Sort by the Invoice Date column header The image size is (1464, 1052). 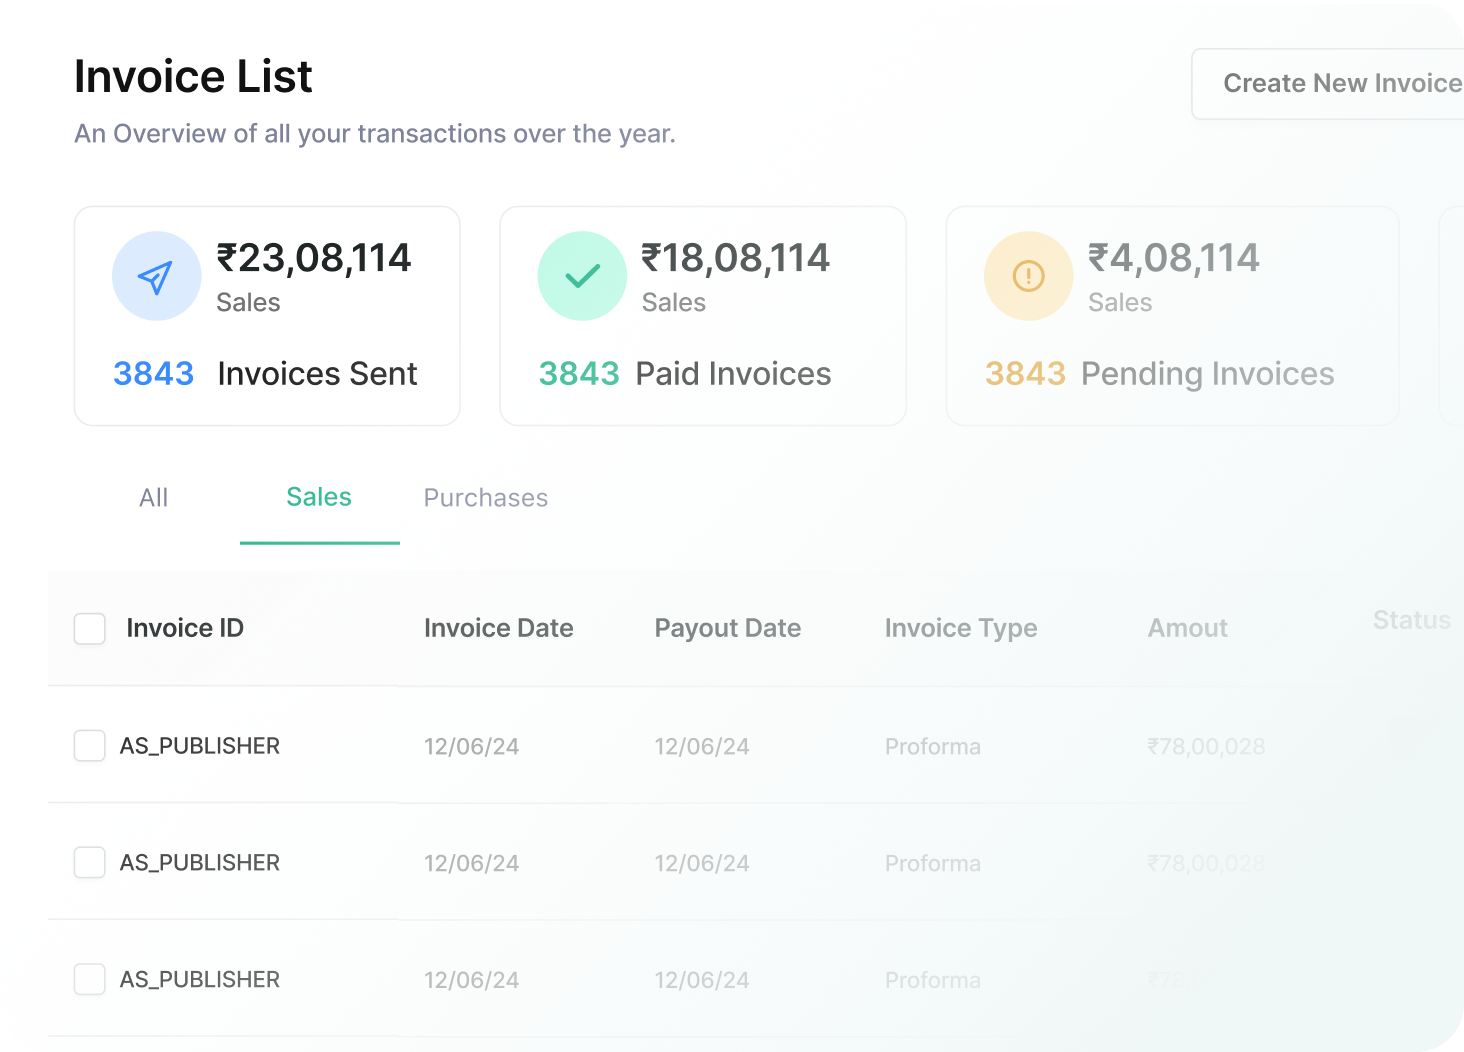(498, 628)
